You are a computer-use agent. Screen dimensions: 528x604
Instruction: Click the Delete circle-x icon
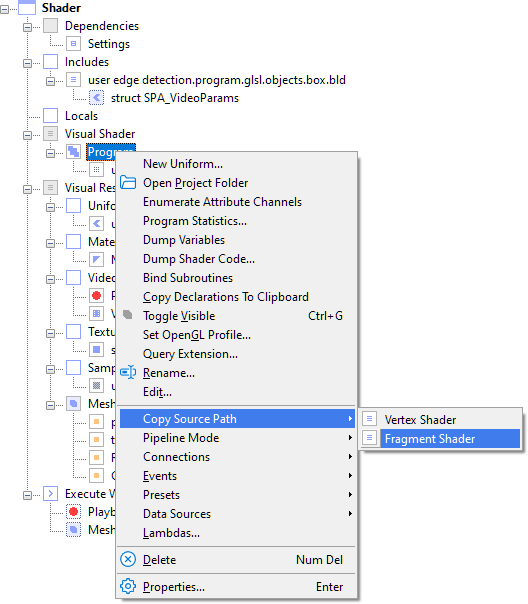[128, 559]
